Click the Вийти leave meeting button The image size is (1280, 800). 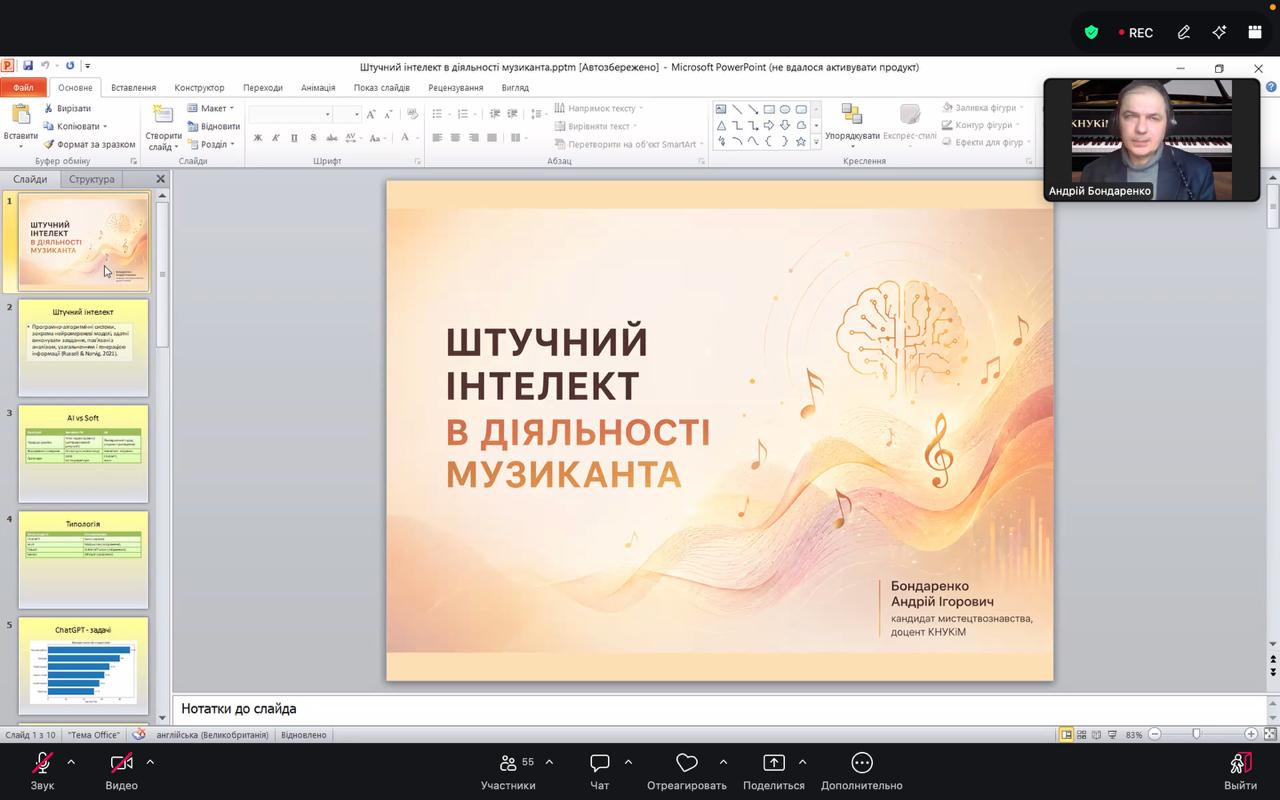[x=1240, y=770]
